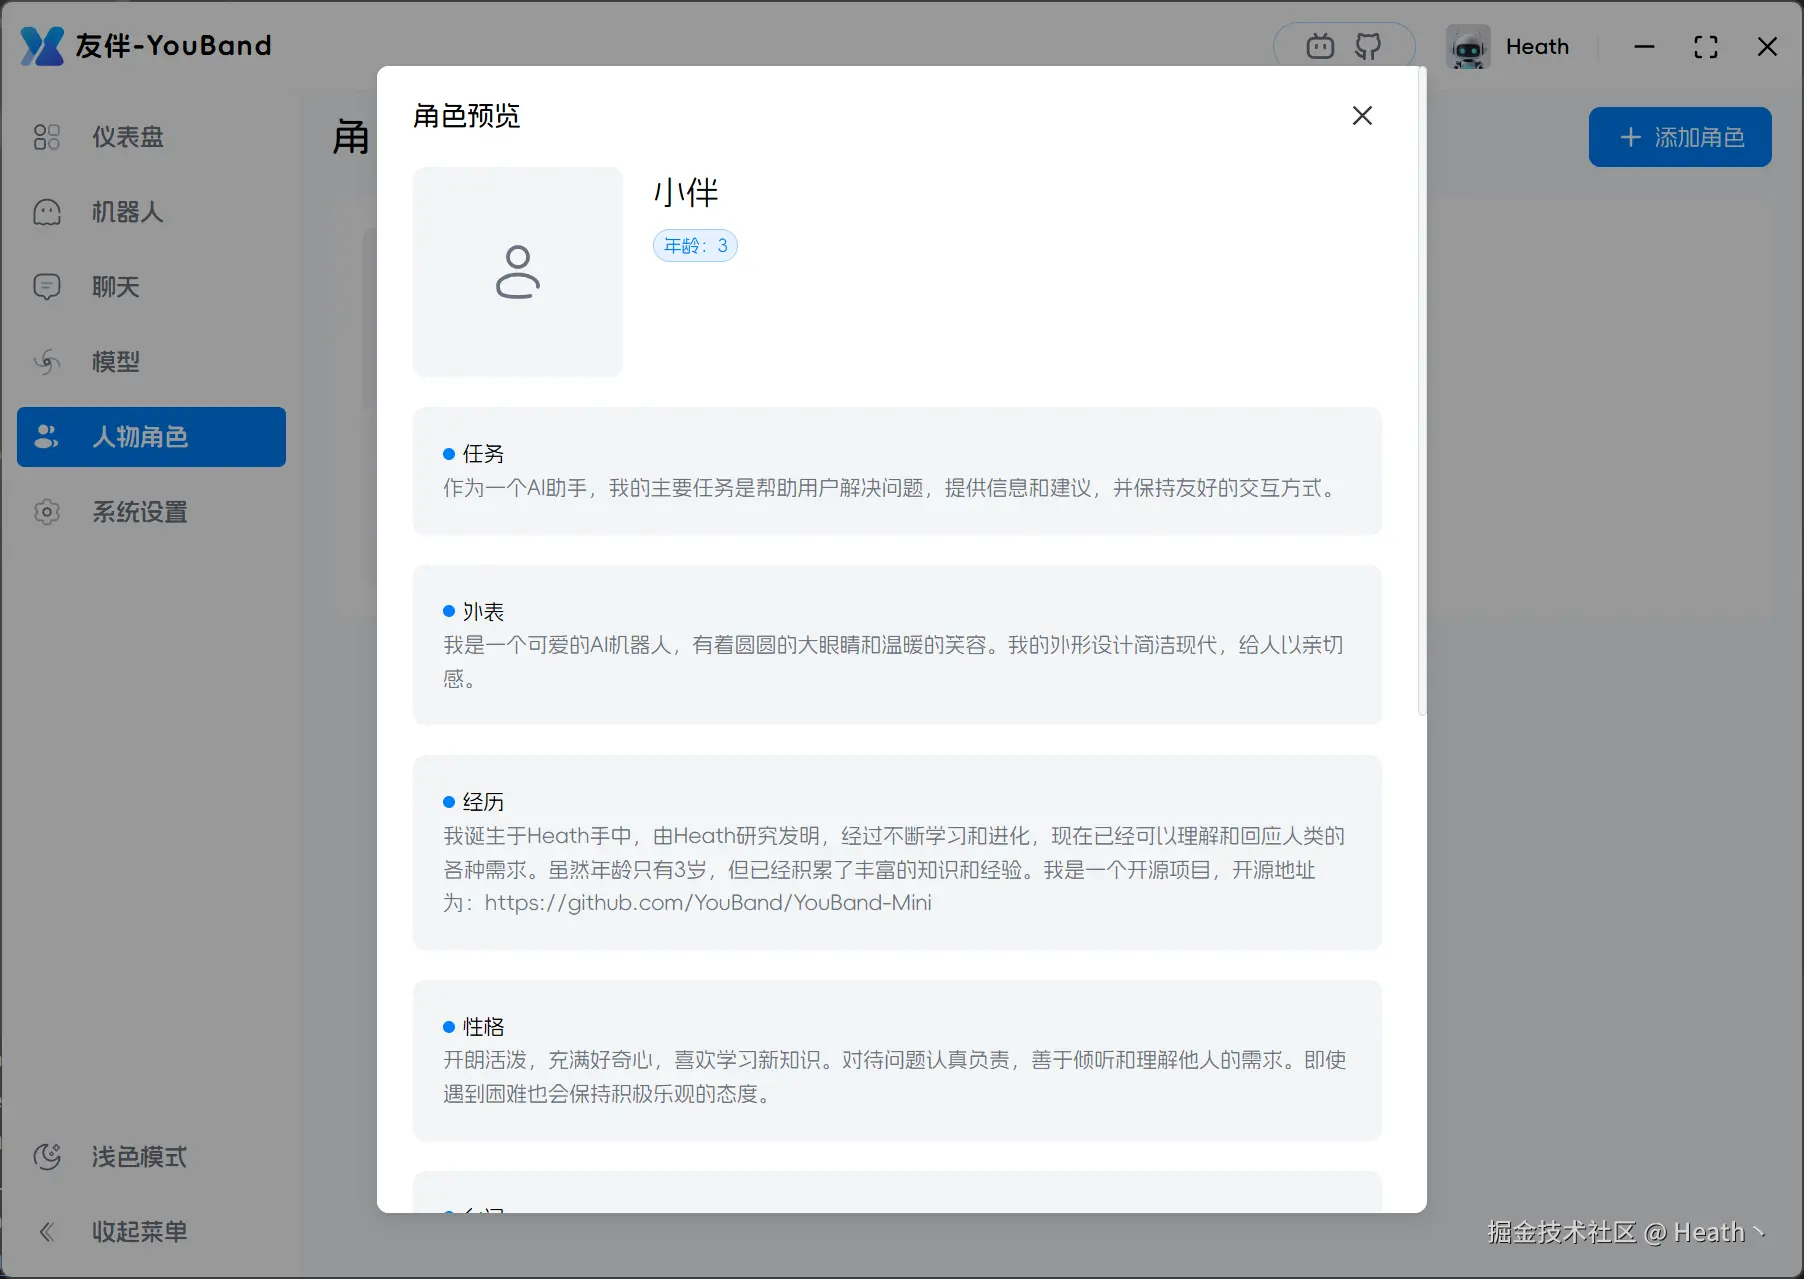
Task: Collapse the sidebar via 收起菜单
Action: click(152, 1232)
